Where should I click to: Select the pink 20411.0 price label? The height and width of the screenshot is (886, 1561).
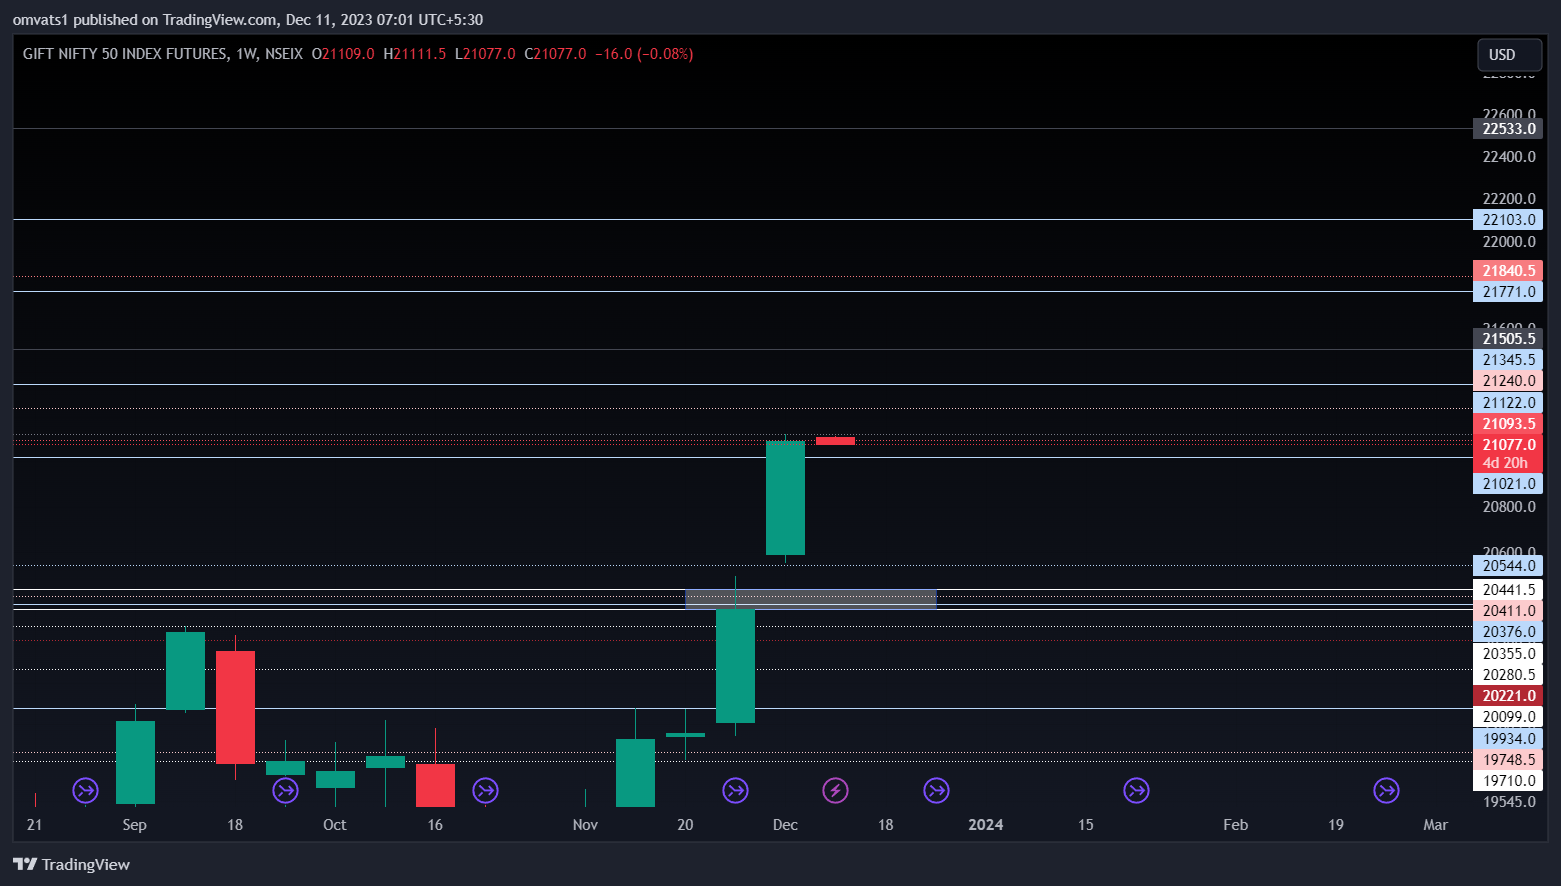point(1508,611)
